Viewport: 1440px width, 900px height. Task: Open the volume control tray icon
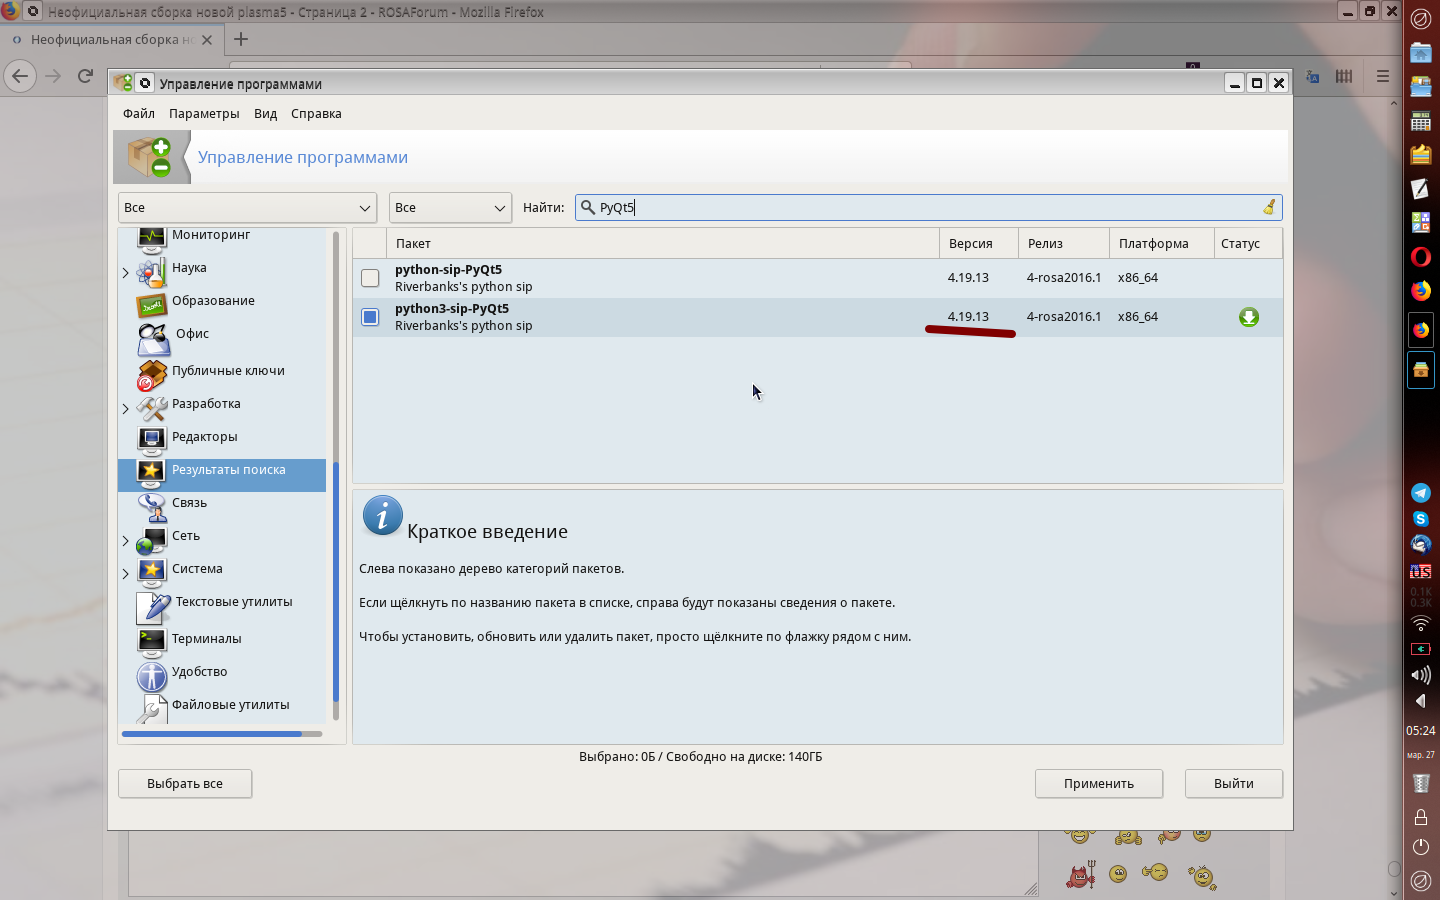coord(1421,675)
